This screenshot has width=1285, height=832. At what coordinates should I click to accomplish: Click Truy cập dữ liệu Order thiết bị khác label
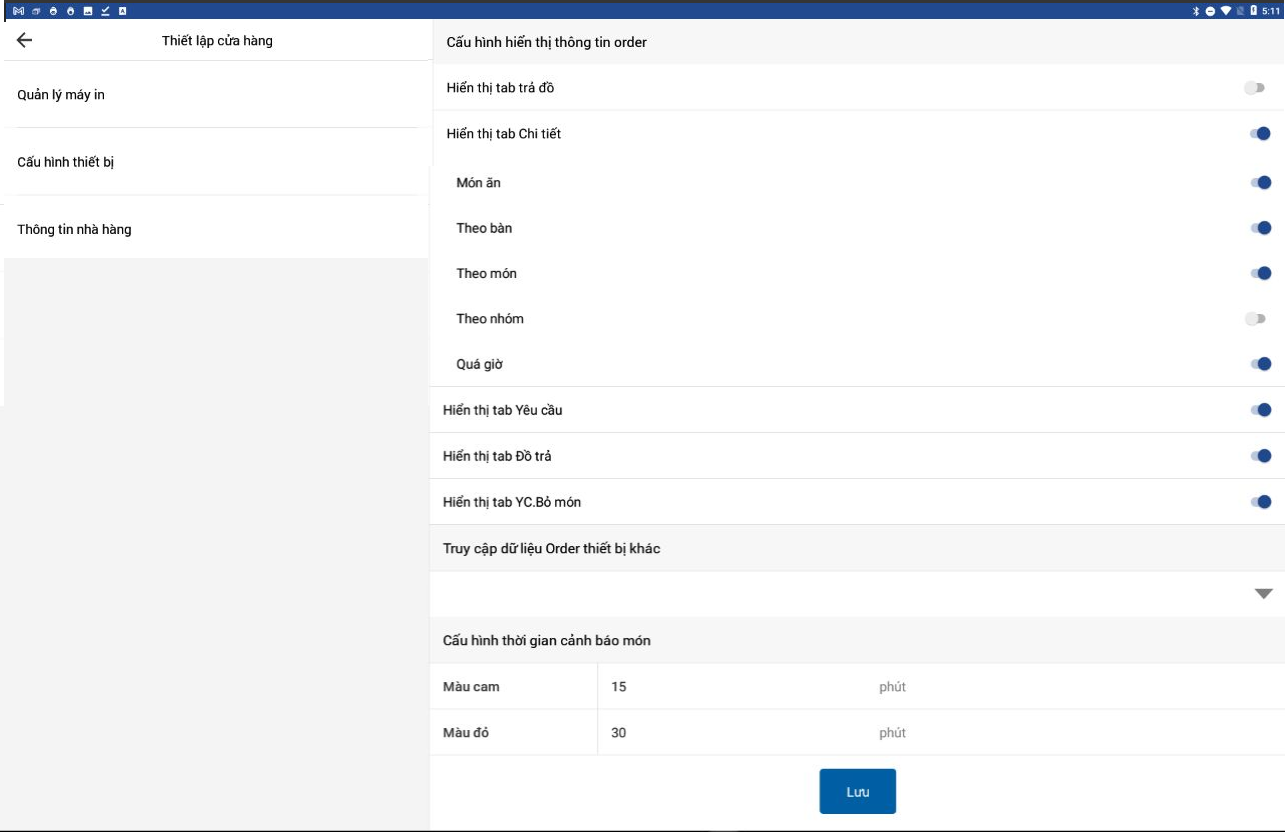click(551, 548)
